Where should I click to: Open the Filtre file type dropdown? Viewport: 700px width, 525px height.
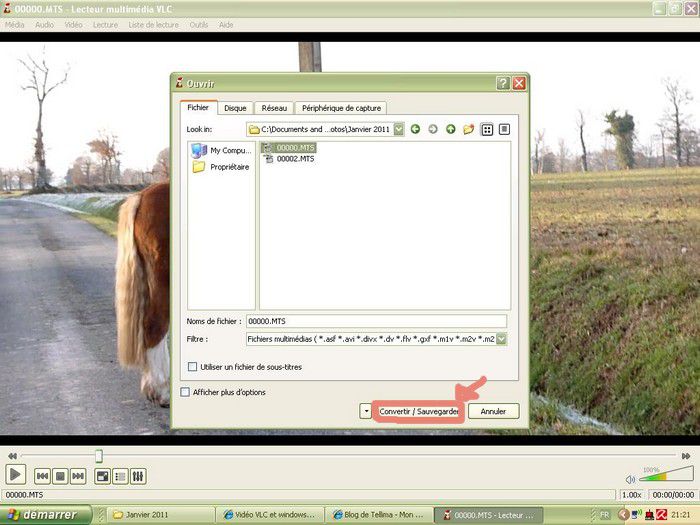(x=501, y=339)
